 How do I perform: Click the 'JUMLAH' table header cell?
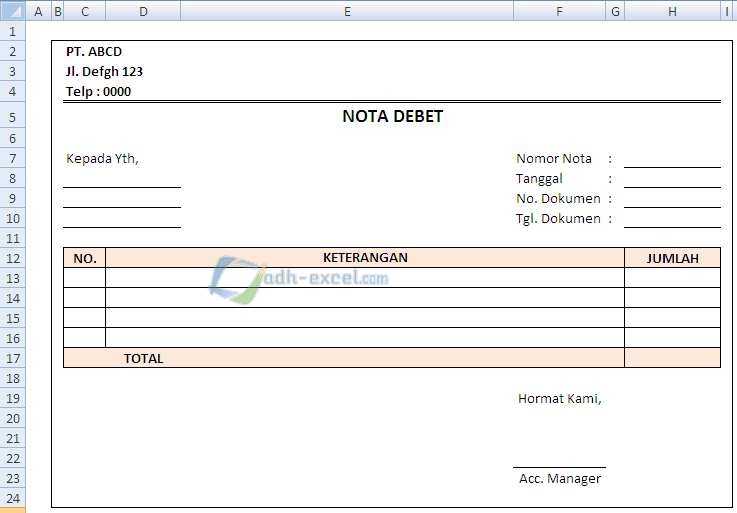point(673,258)
